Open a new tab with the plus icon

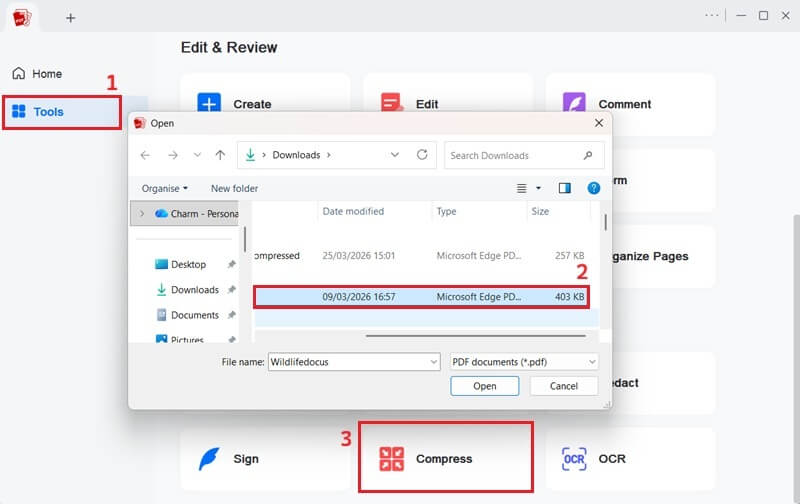tap(70, 18)
